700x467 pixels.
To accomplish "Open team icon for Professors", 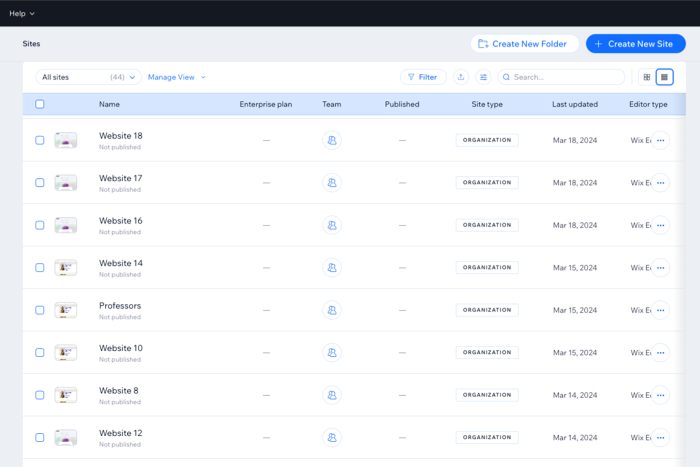I will click(332, 310).
